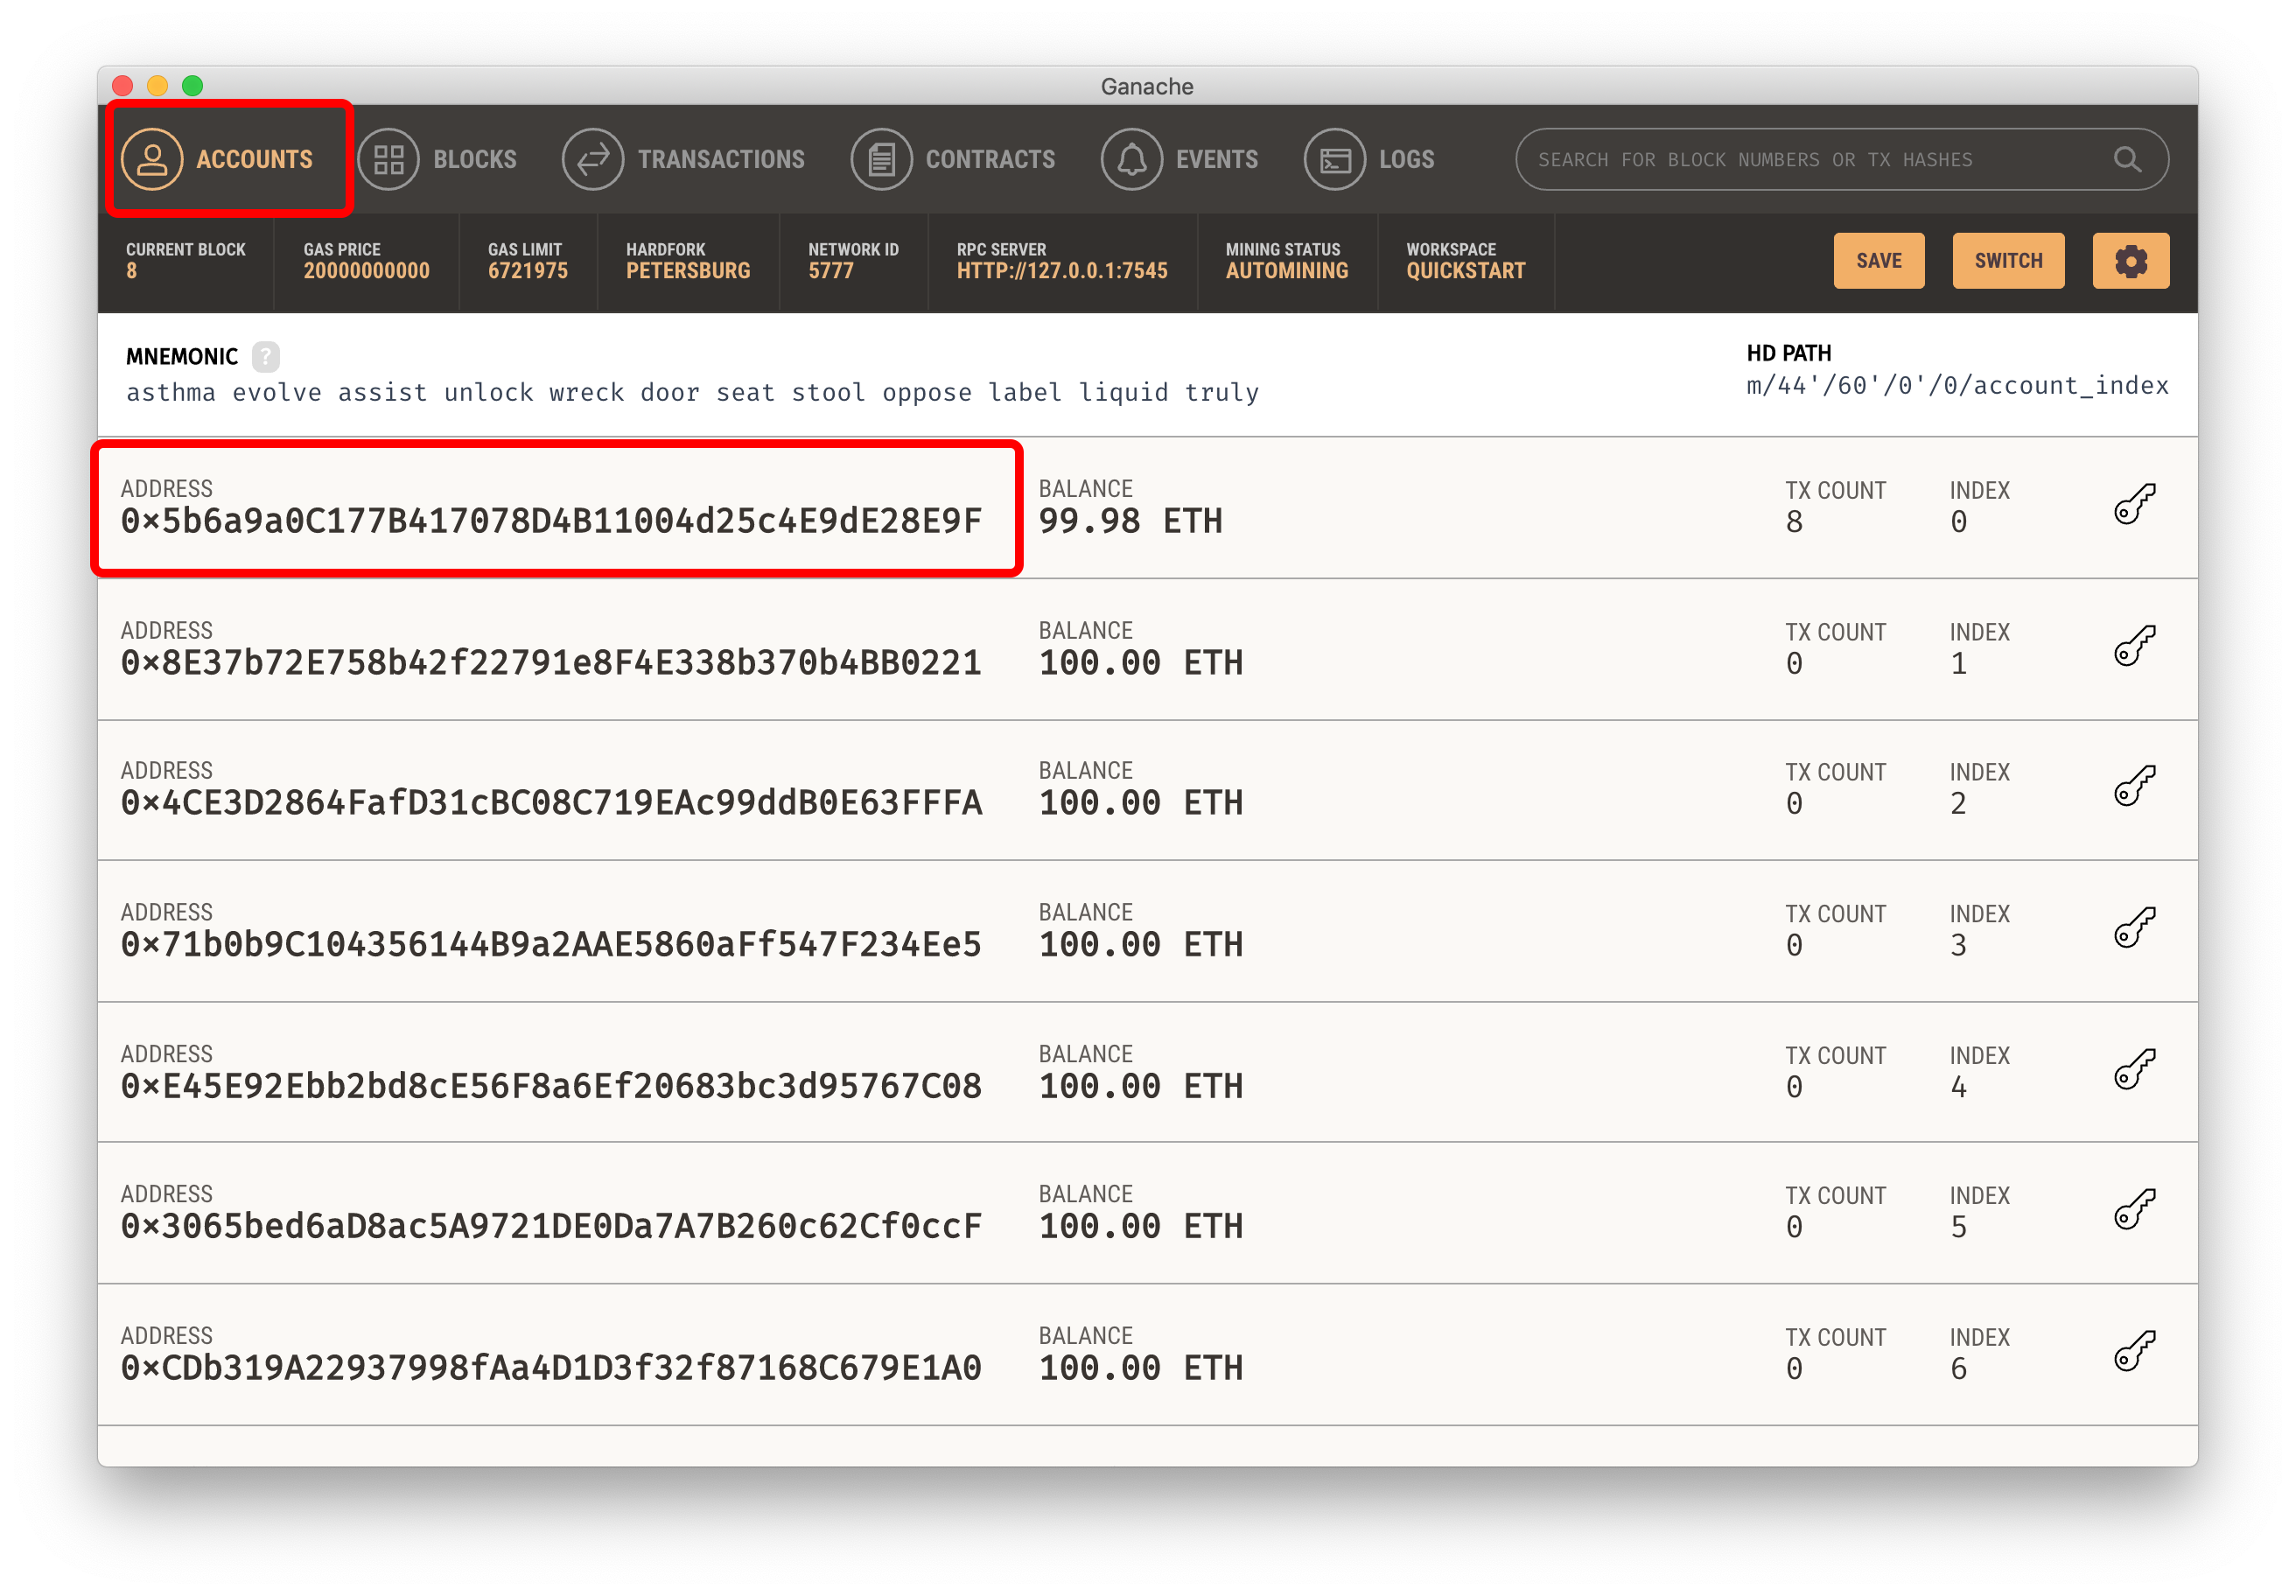The image size is (2296, 1596).
Task: Click the search magnifier icon
Action: 2126,160
